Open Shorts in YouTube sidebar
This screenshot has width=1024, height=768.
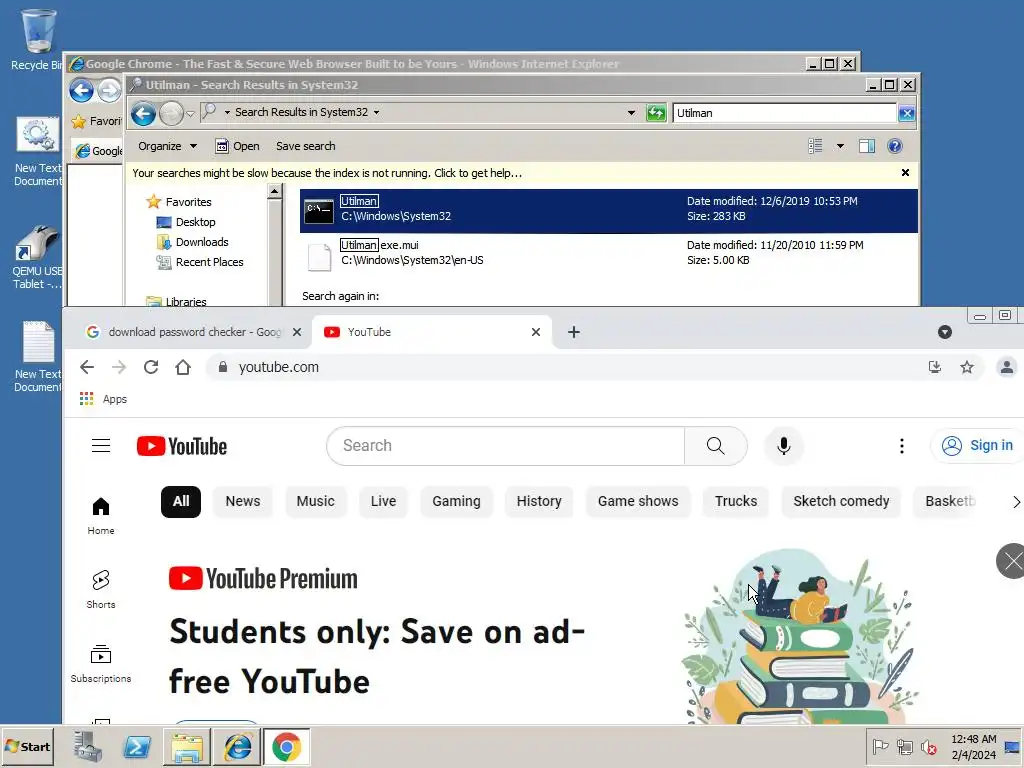coord(101,590)
